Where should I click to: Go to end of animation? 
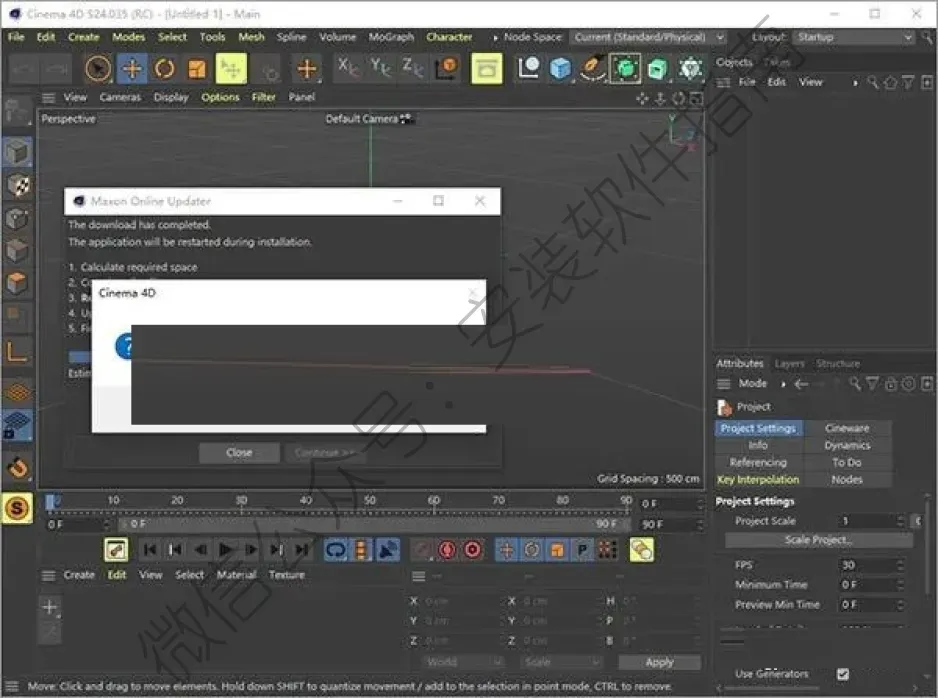click(302, 550)
